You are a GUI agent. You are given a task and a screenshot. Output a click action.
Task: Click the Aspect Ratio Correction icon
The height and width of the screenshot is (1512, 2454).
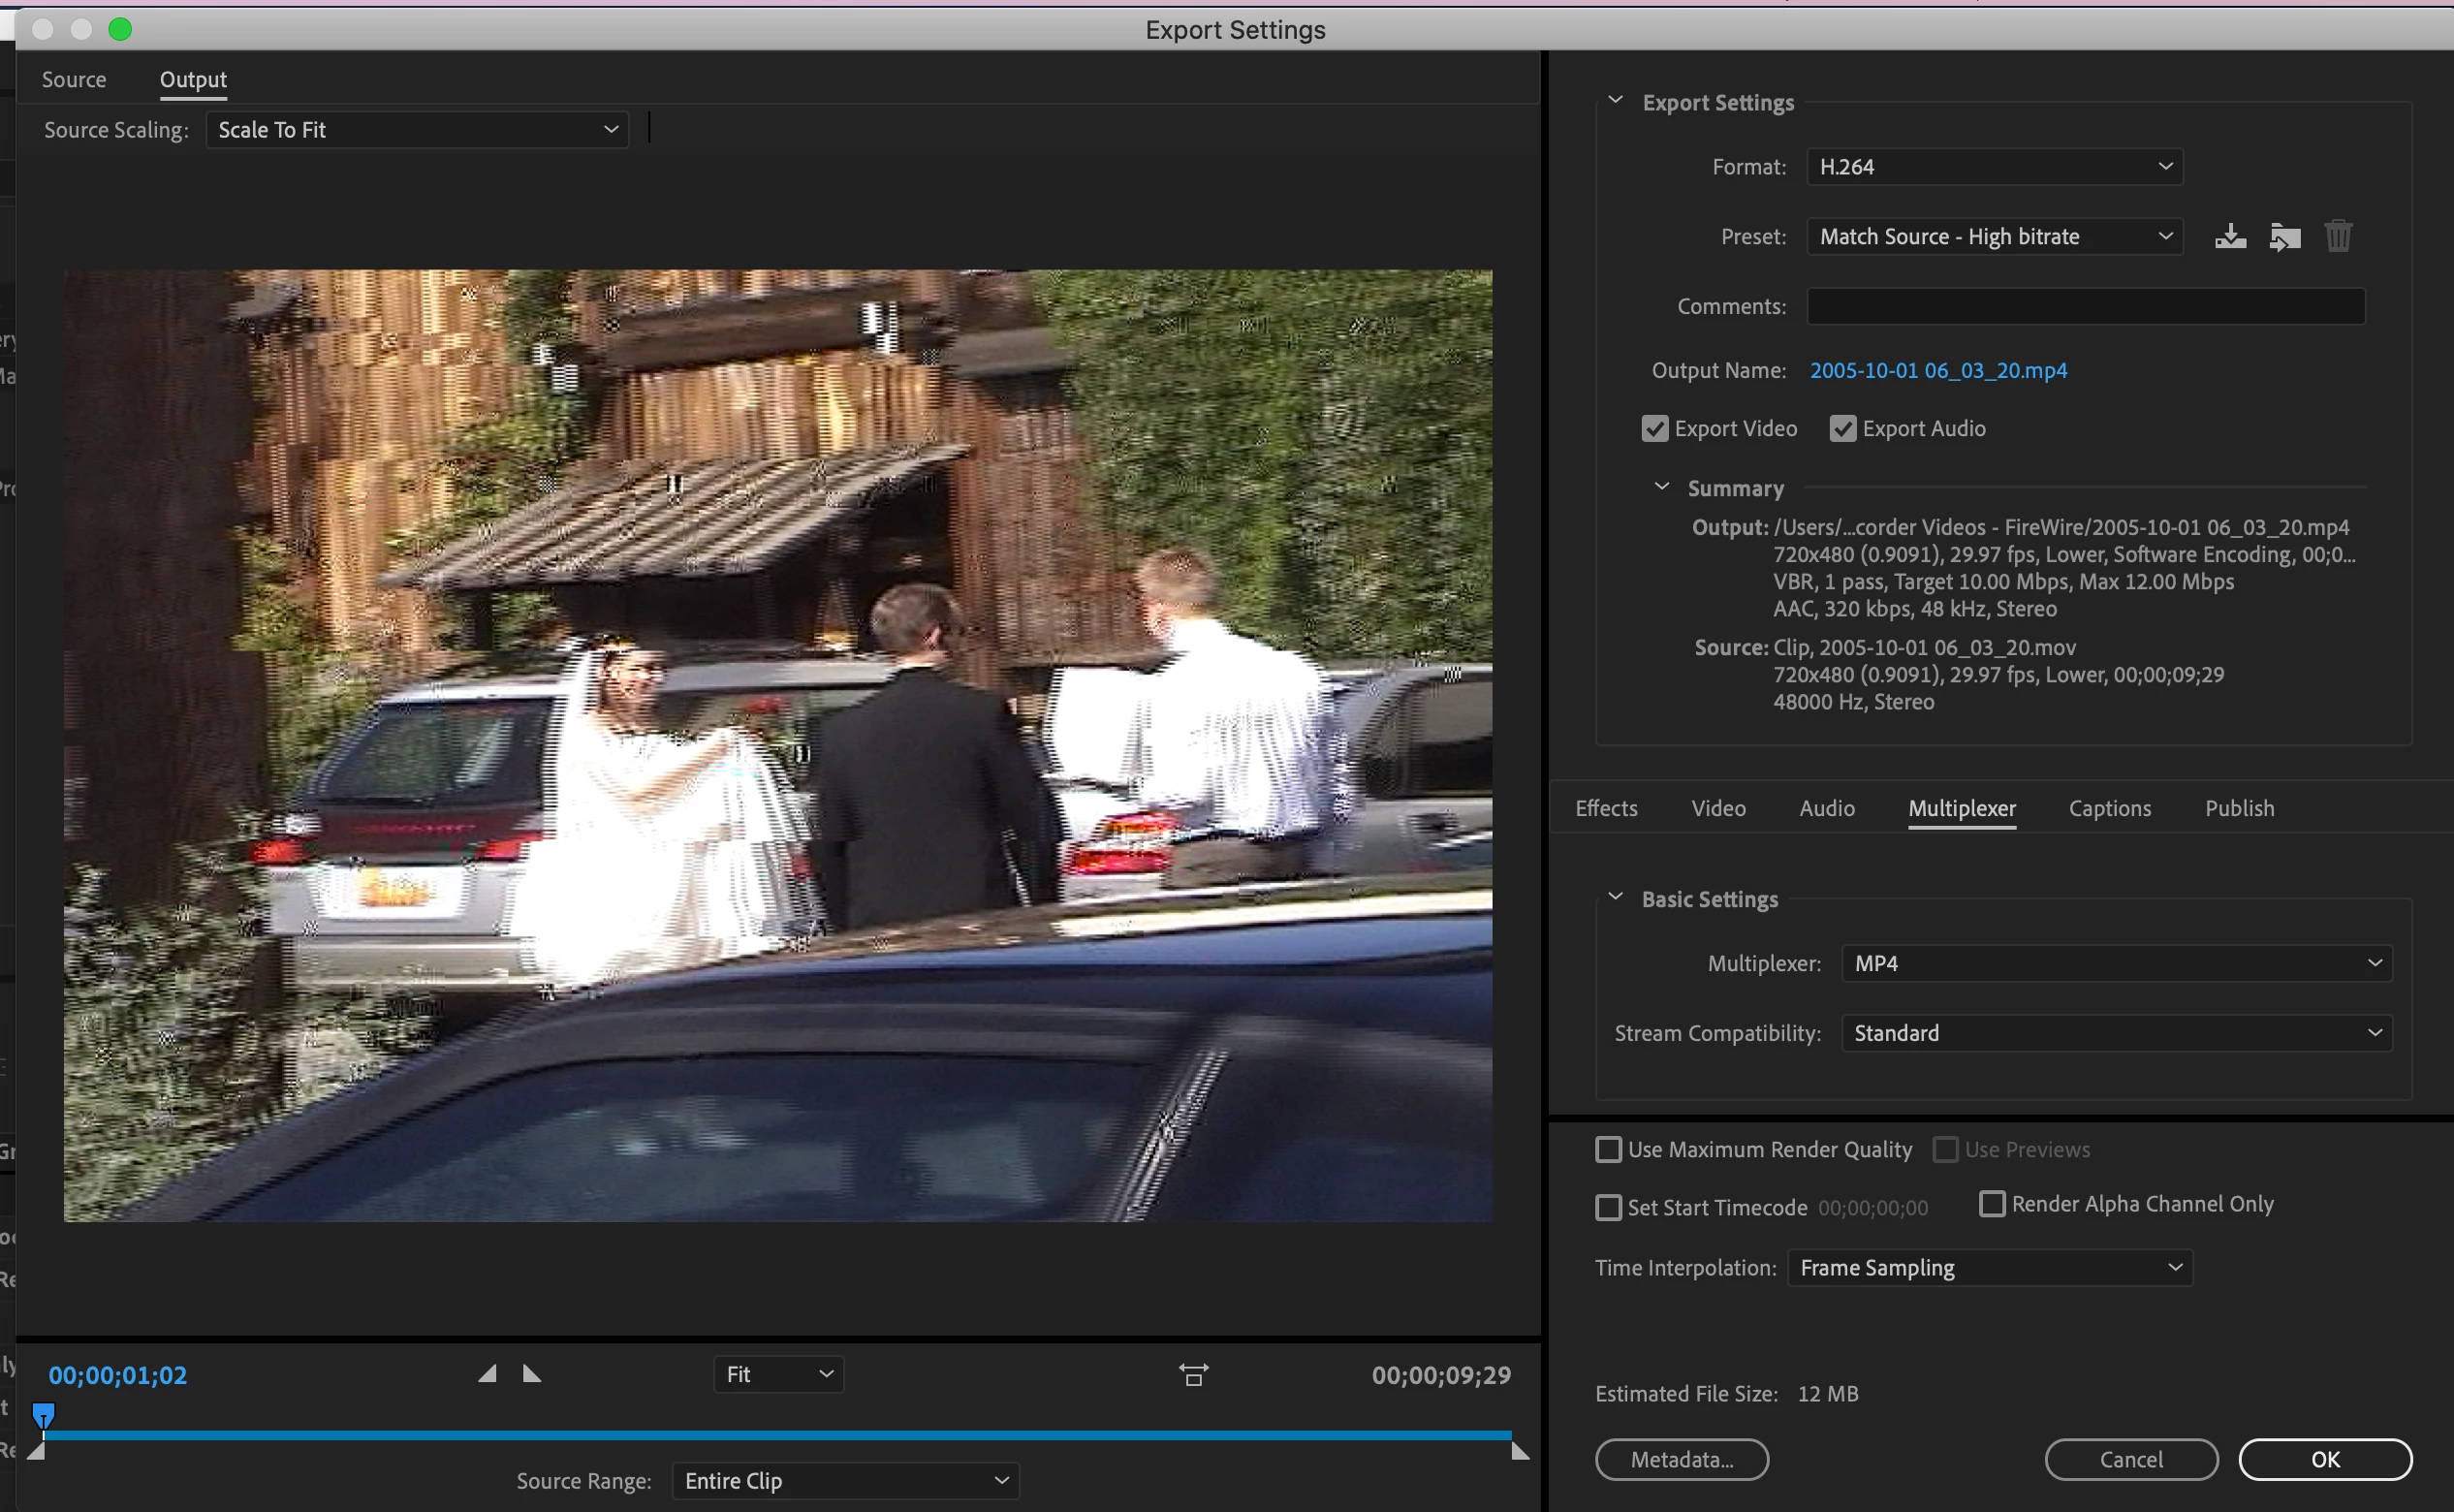pyautogui.click(x=1193, y=1375)
